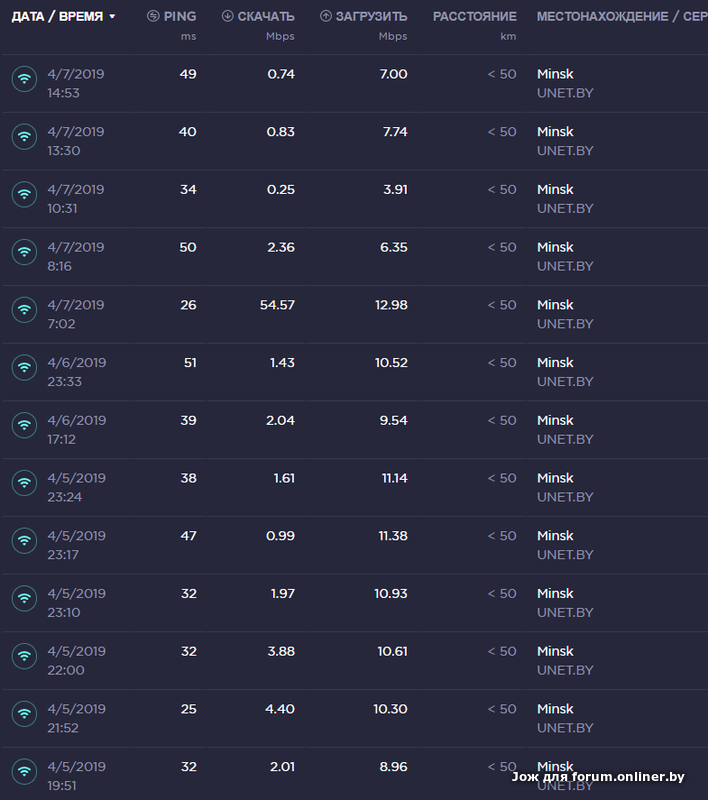The height and width of the screenshot is (800, 708).
Task: Click Wi-Fi icon for 4/5/2019 19:51 test
Action: 24,773
